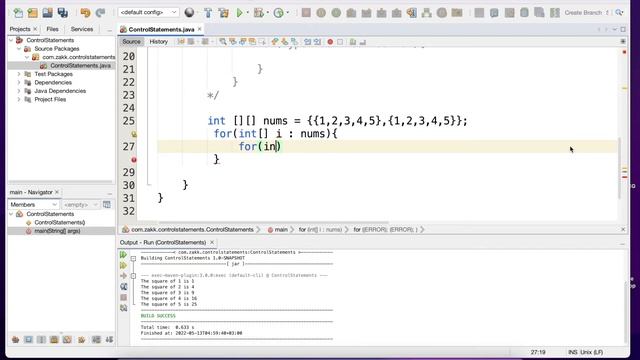Select com.zakk.controlstatements package node
The width and height of the screenshot is (640, 360).
click(x=79, y=57)
